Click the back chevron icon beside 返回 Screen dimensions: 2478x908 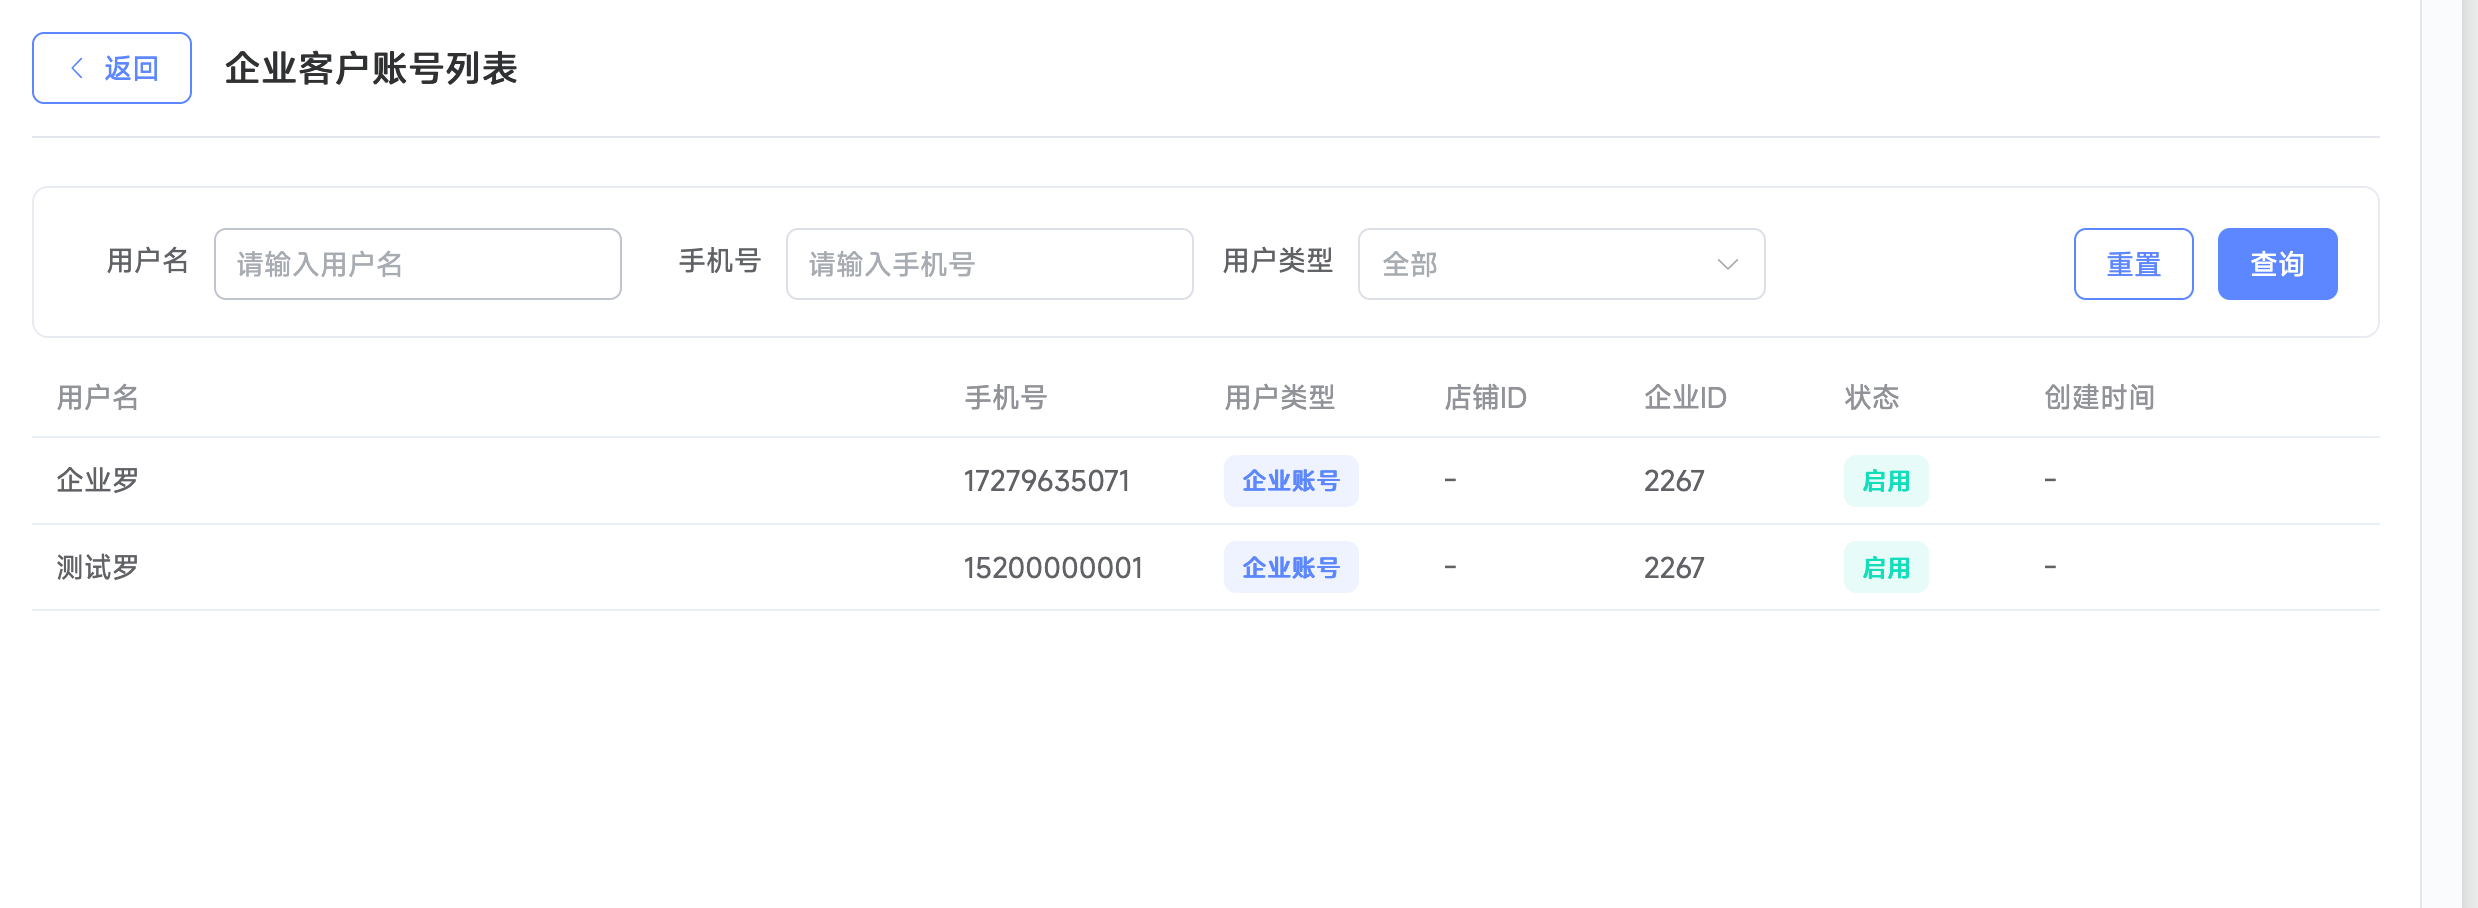pyautogui.click(x=77, y=68)
